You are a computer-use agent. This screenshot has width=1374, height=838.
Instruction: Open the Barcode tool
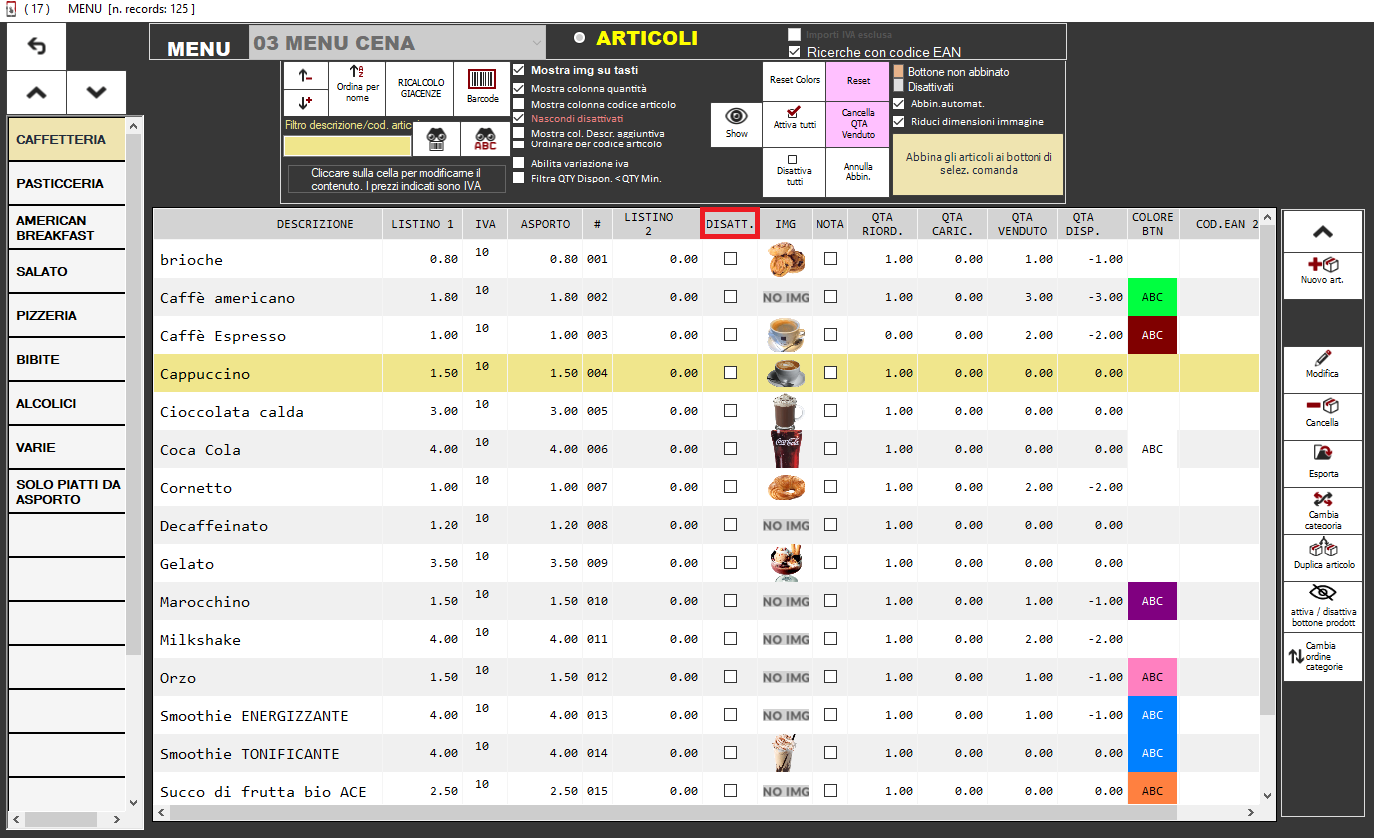(482, 81)
